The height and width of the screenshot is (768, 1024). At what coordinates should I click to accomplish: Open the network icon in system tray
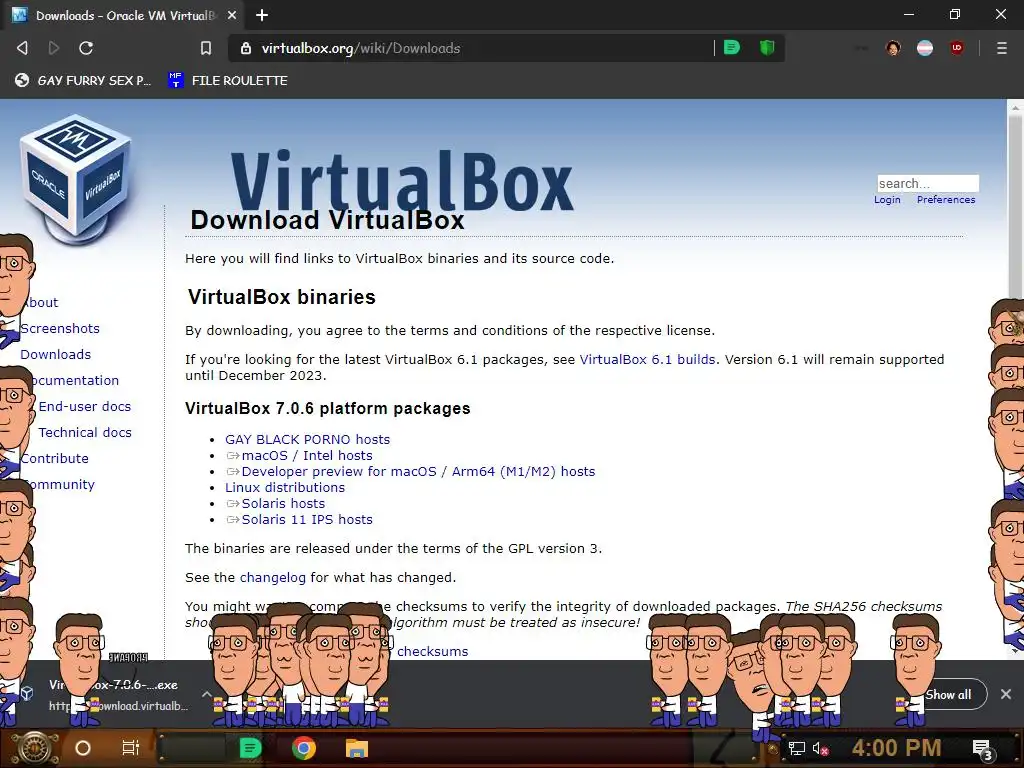(x=797, y=748)
